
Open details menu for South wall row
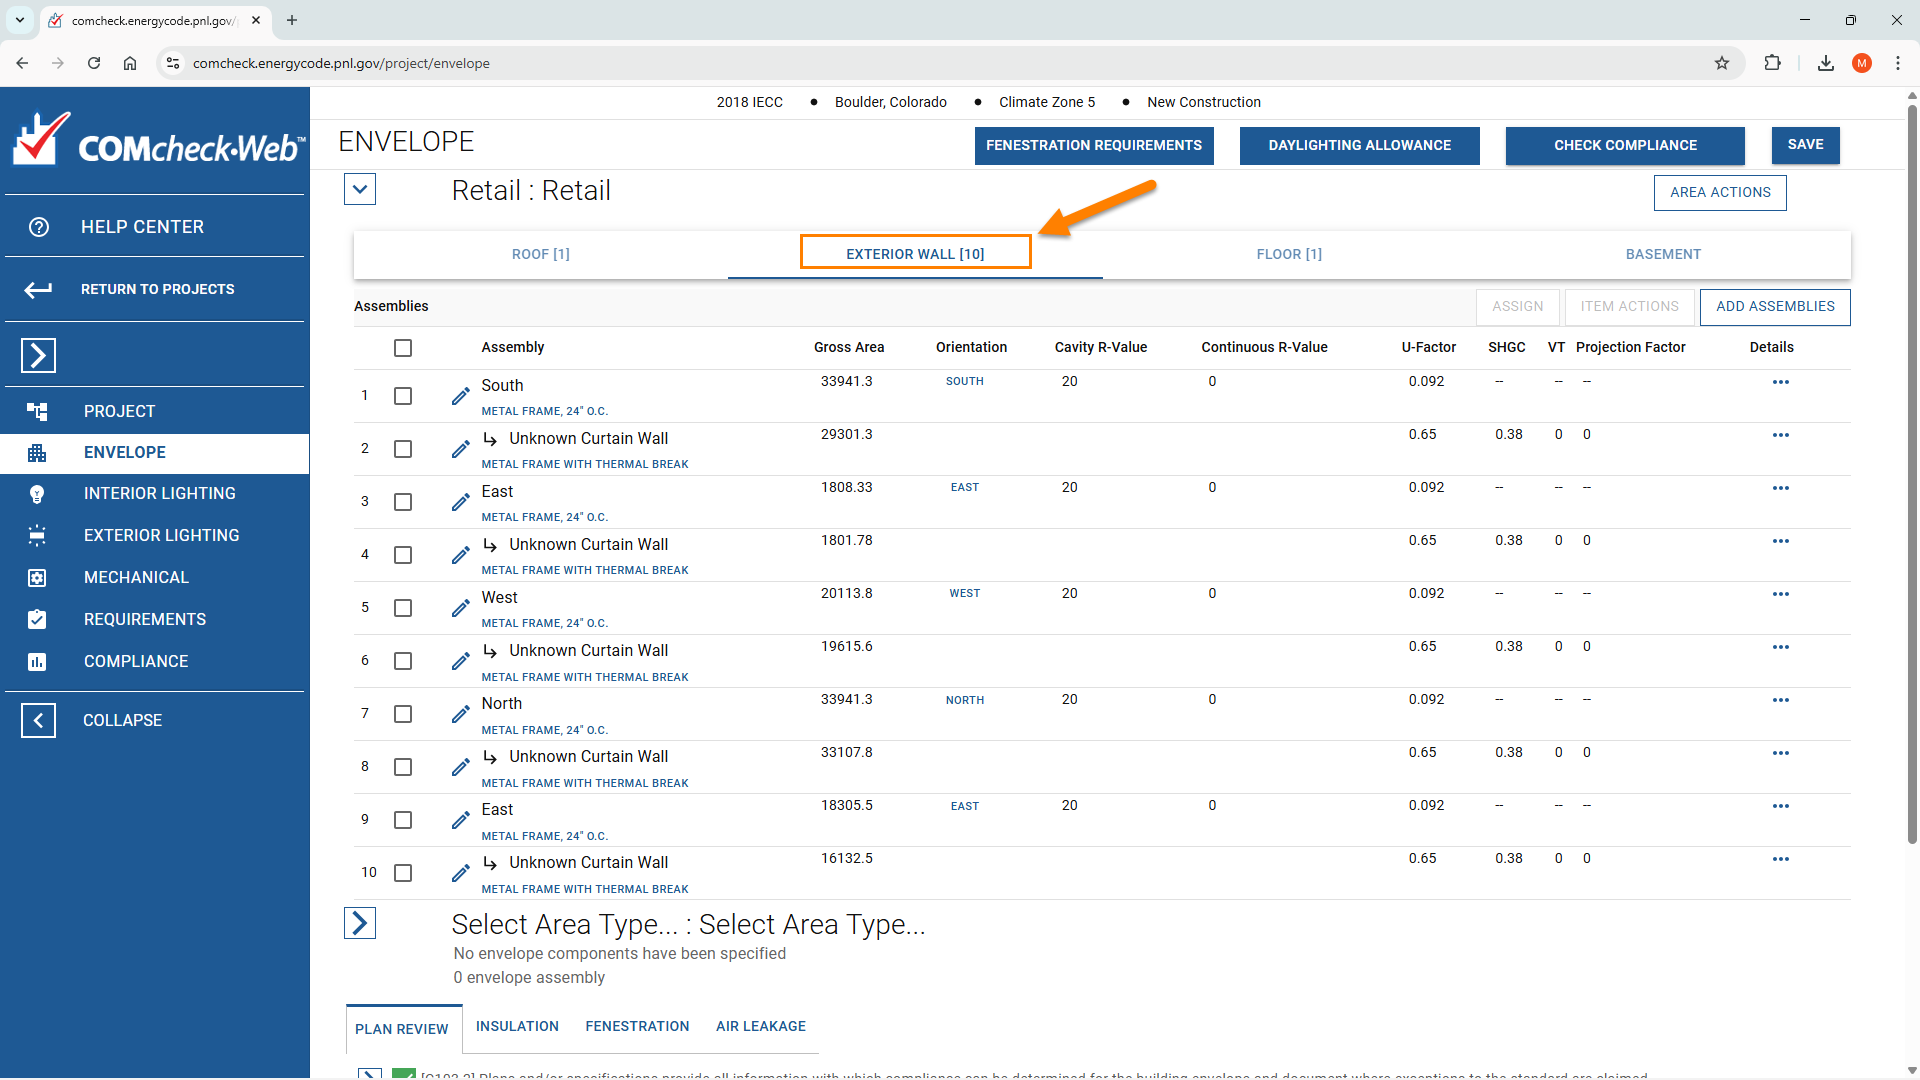coord(1780,382)
